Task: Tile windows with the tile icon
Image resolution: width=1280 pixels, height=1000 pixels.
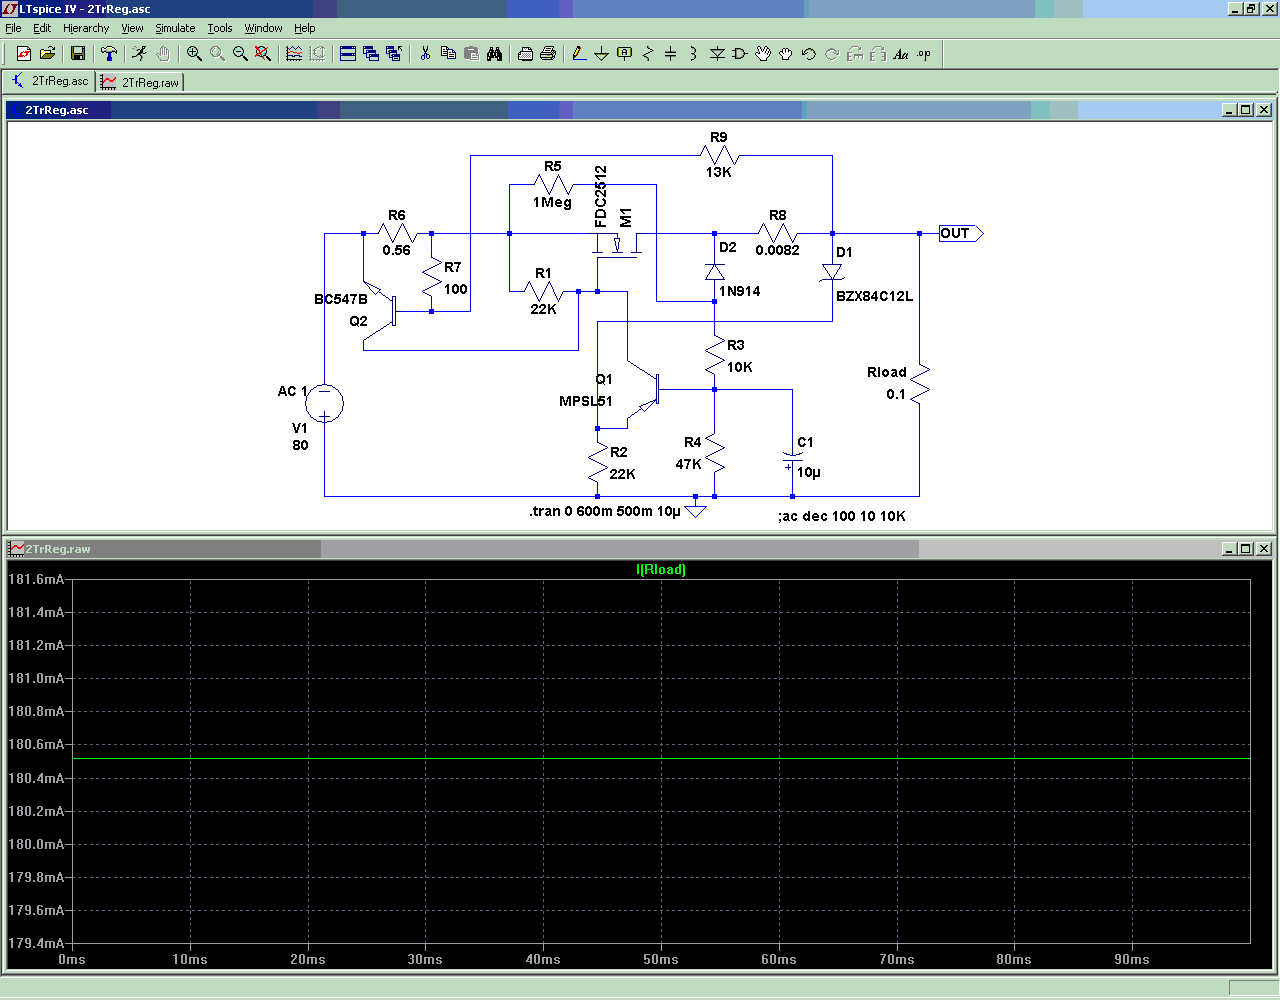Action: [348, 53]
